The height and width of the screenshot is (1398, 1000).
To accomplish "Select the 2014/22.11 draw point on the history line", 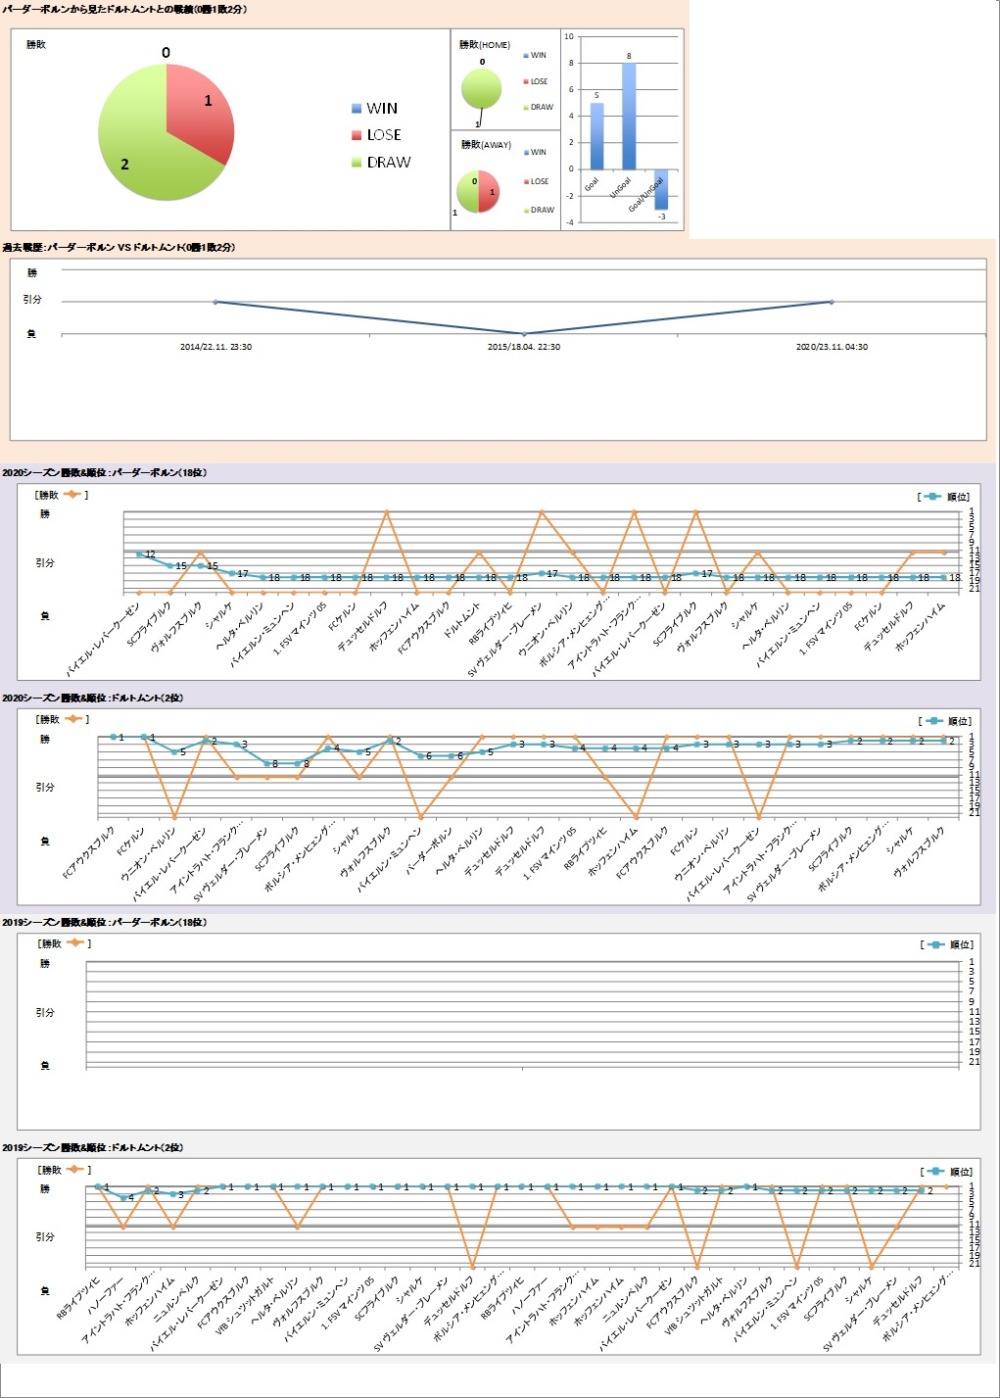I will click(x=216, y=302).
